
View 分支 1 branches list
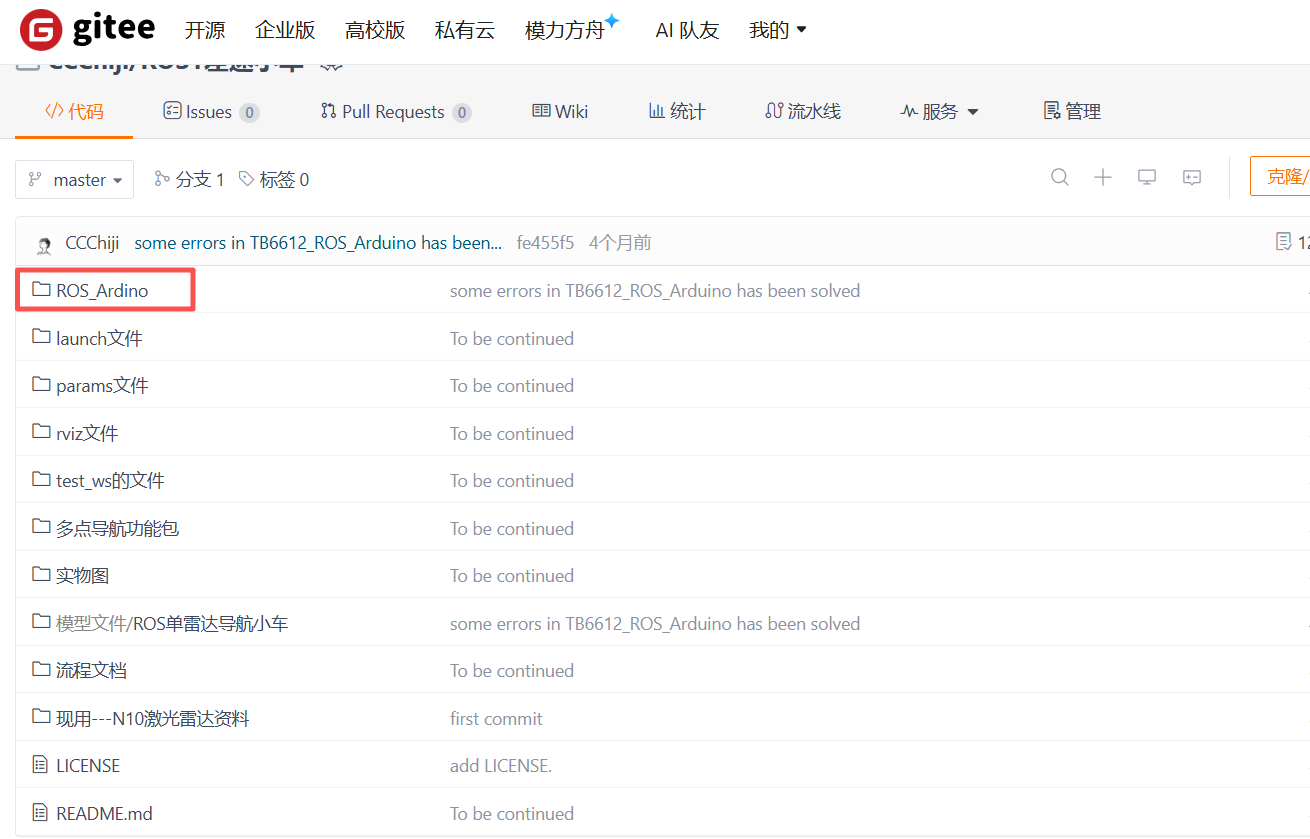[189, 180]
